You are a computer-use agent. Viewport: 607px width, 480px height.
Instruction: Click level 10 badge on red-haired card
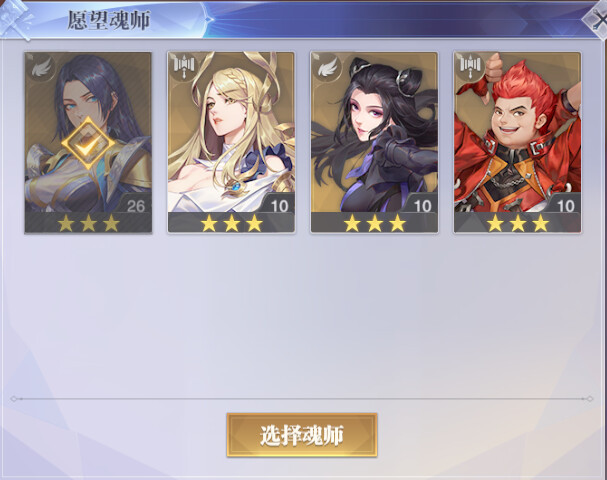point(565,206)
